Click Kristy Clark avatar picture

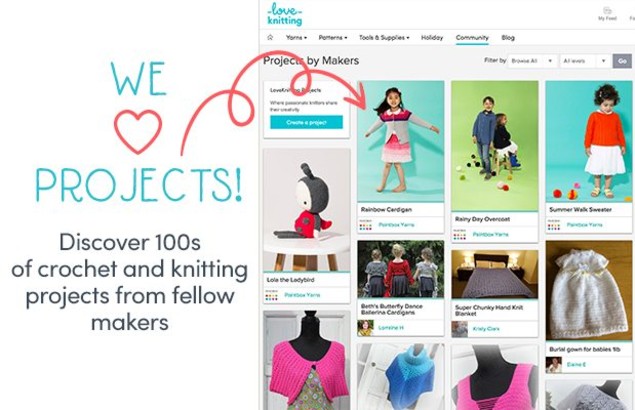460,329
